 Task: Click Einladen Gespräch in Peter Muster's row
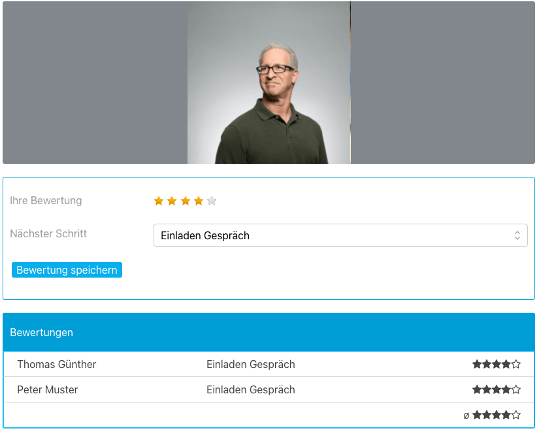(x=251, y=390)
